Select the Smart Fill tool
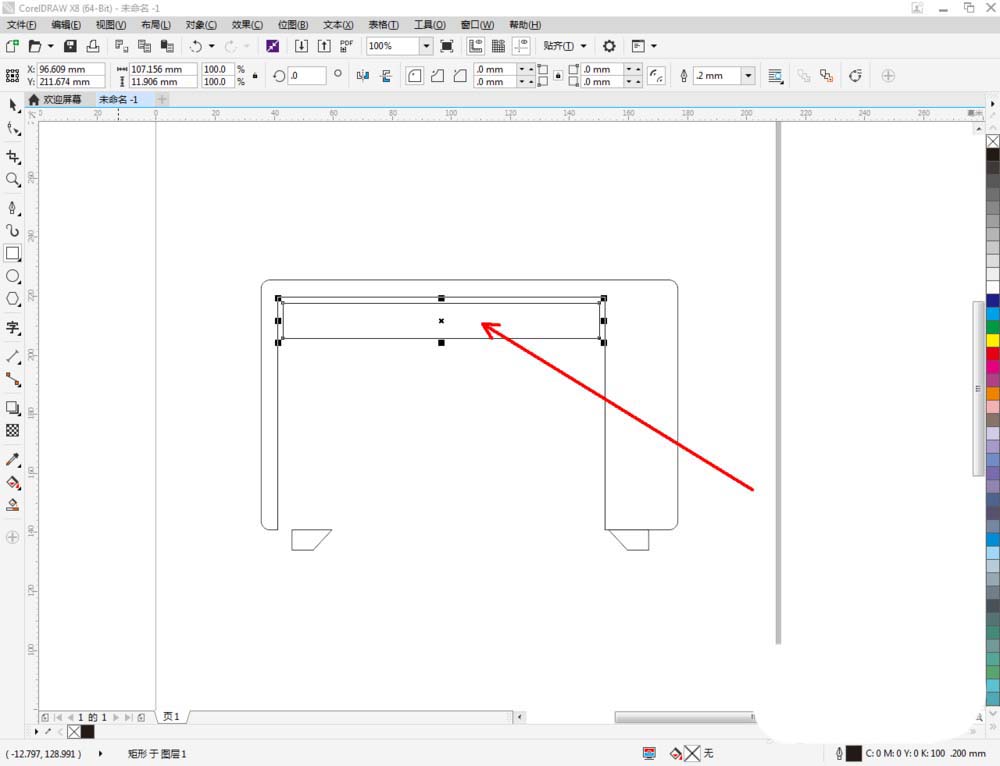The width and height of the screenshot is (1000, 766). click(x=13, y=505)
